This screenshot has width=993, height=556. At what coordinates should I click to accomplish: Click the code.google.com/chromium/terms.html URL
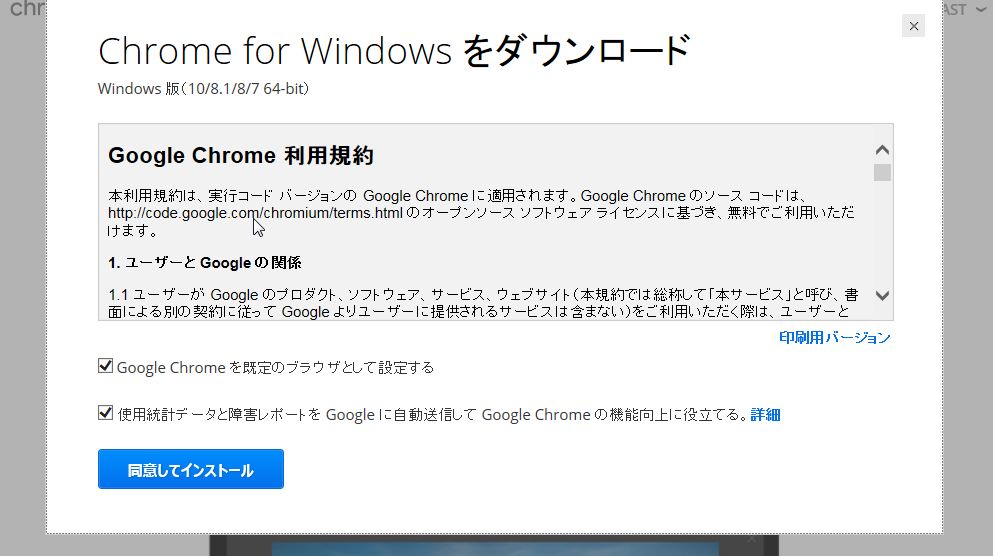[x=255, y=213]
